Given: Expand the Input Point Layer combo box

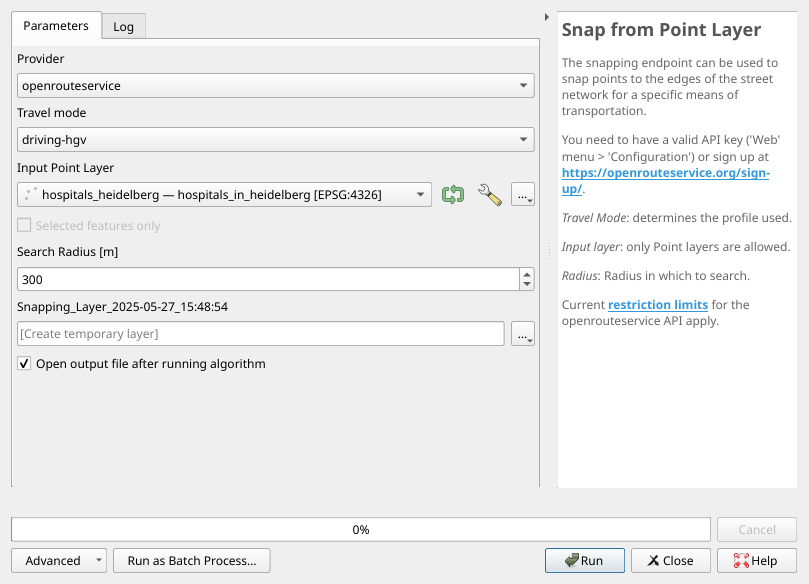Looking at the screenshot, I should point(421,195).
